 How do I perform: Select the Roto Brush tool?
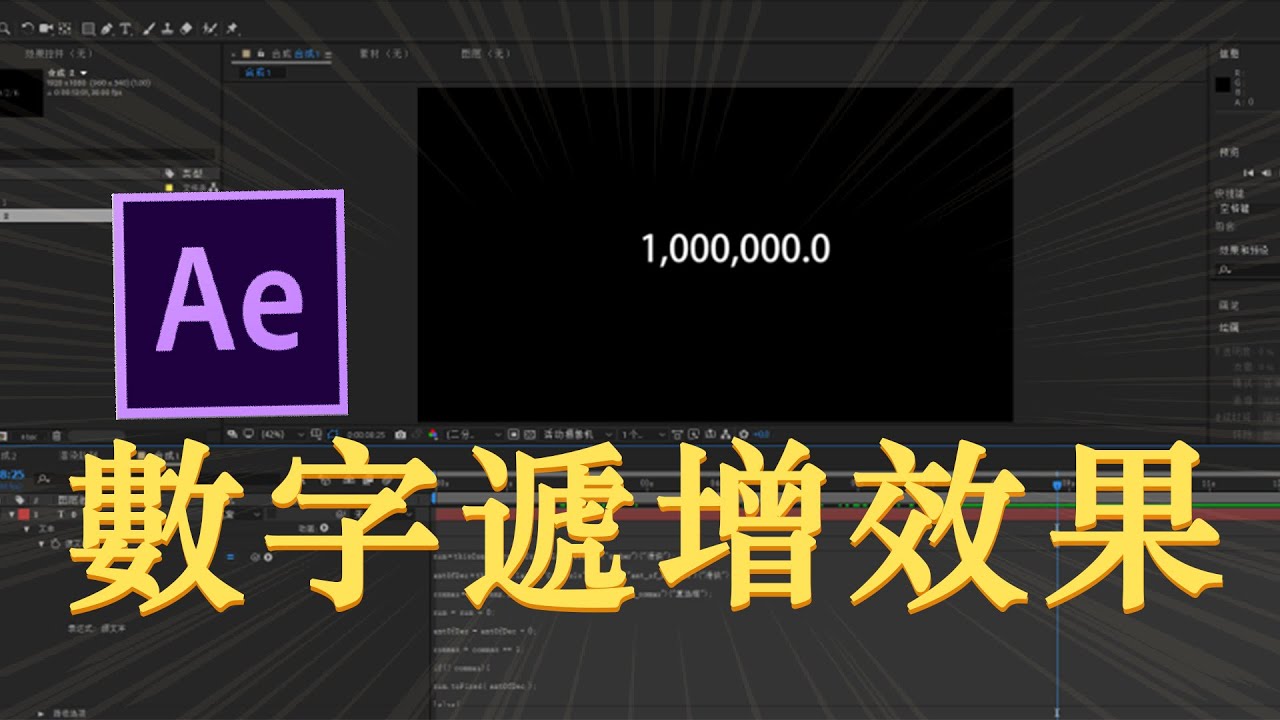click(x=209, y=28)
